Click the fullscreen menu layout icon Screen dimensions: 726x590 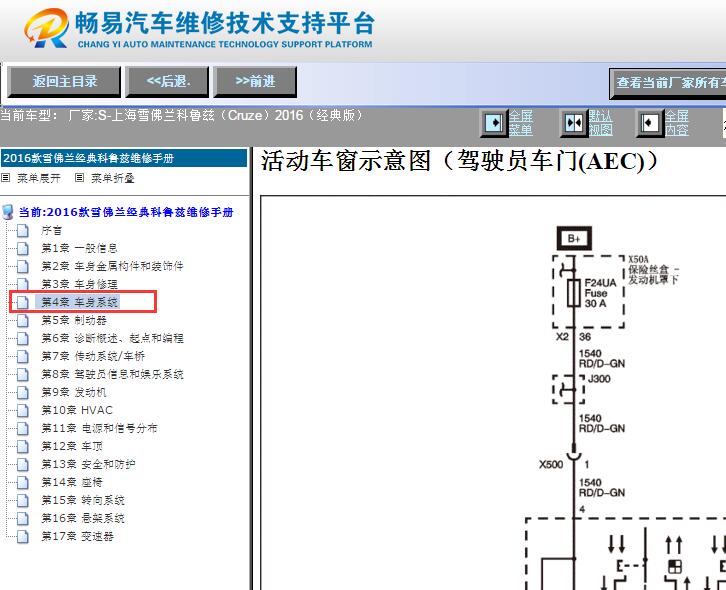(x=494, y=123)
